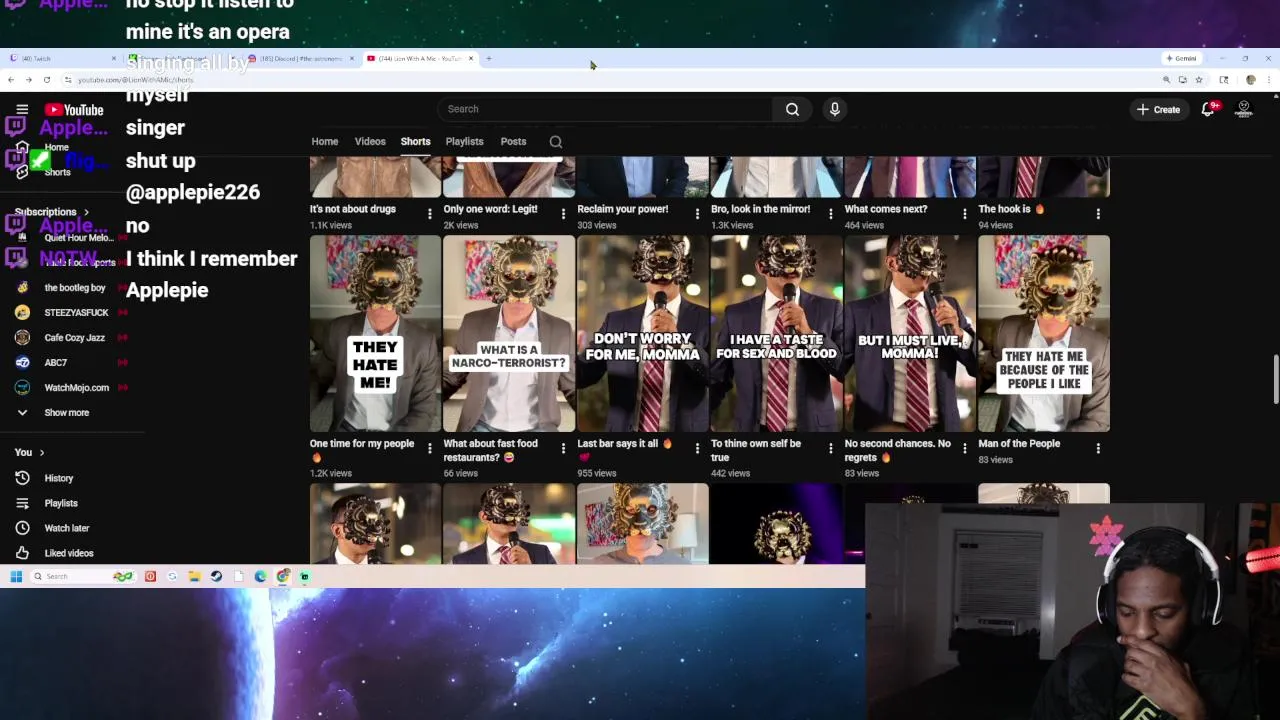Screen dimensions: 1280x720
Task: Search within channel using the magnifier icon
Action: [556, 142]
